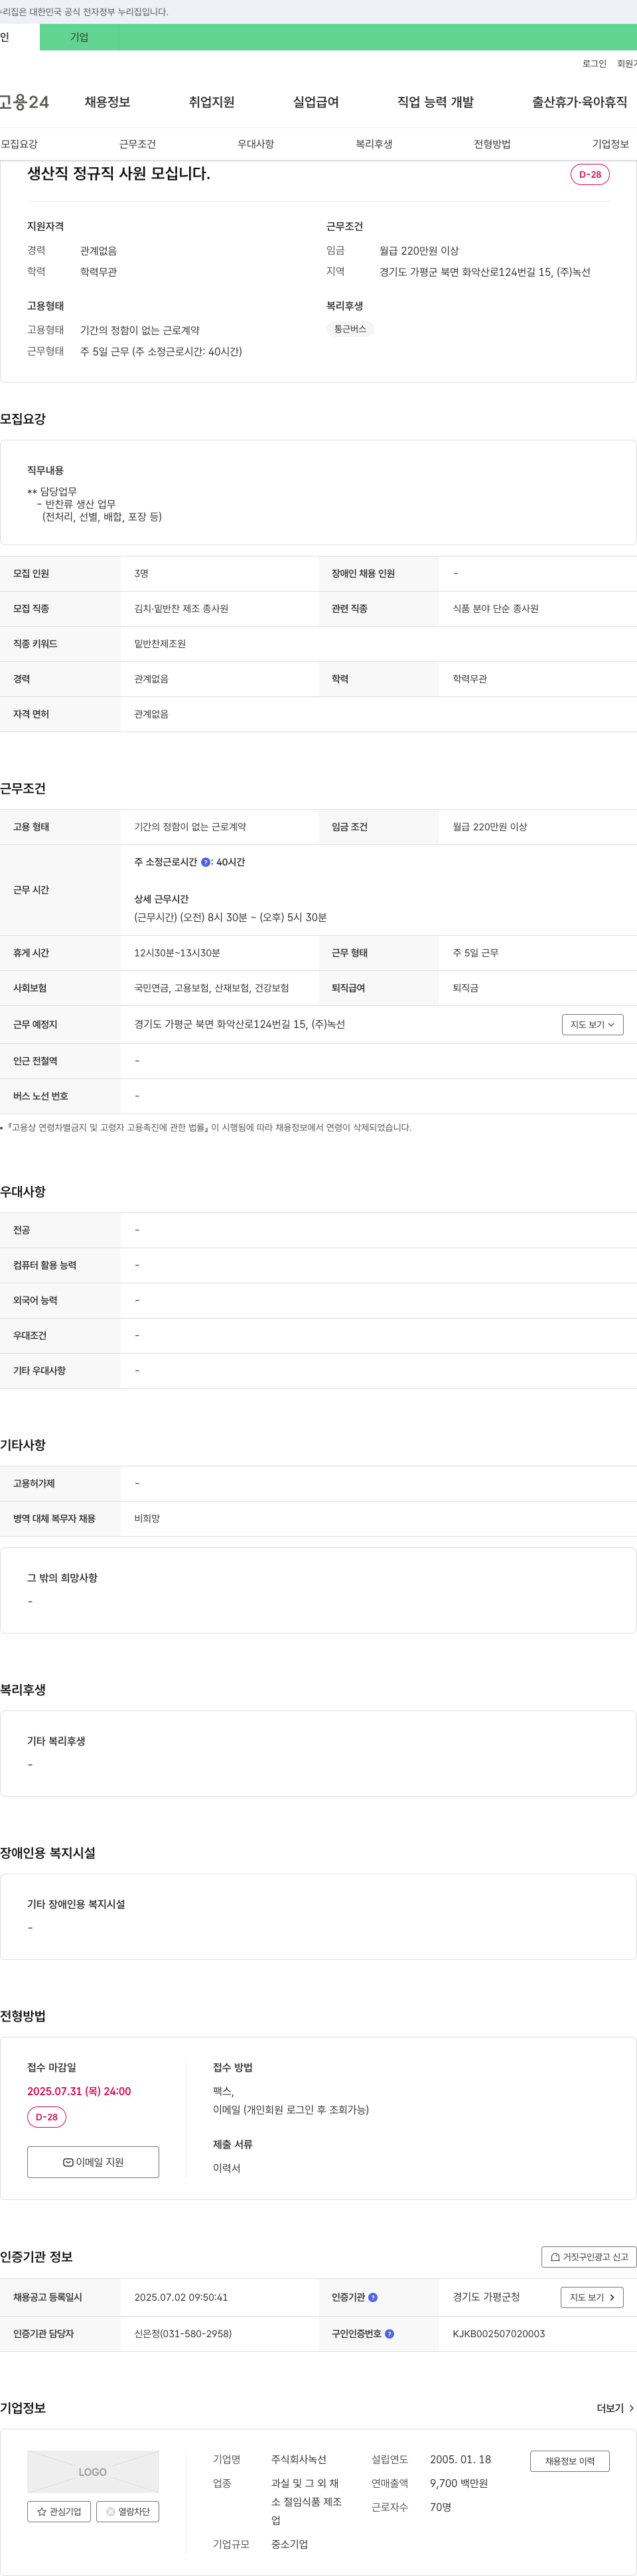Click the D-28 badge by the job title

click(590, 174)
